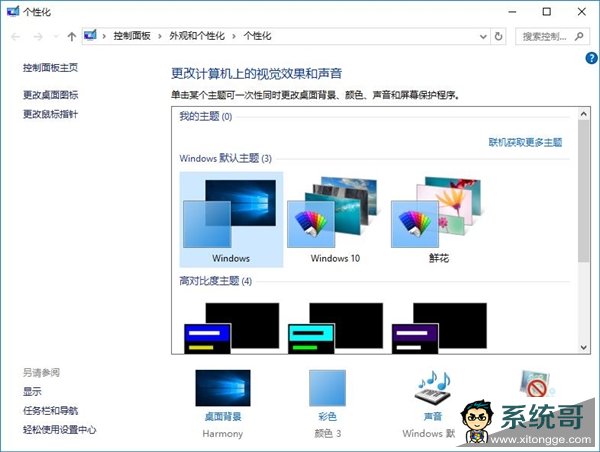Click the 个性化 window title icon
600x452 pixels.
click(13, 11)
